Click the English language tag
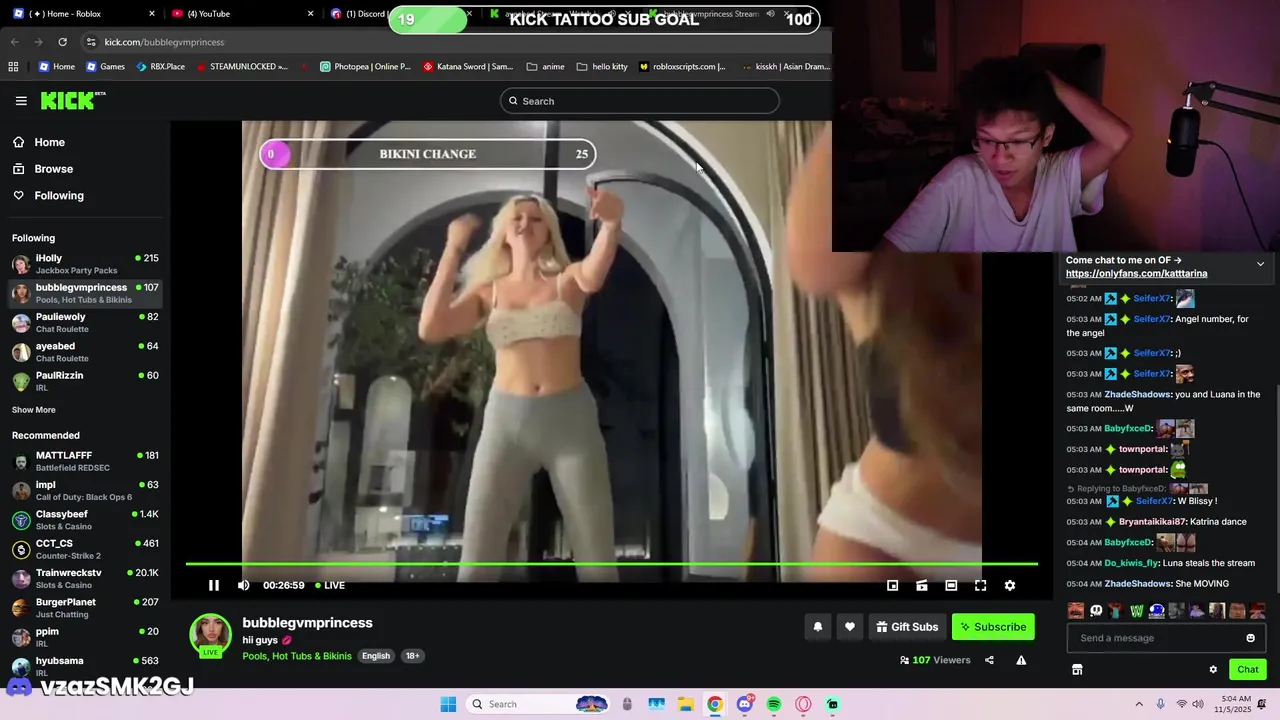This screenshot has width=1280, height=720. coord(376,656)
